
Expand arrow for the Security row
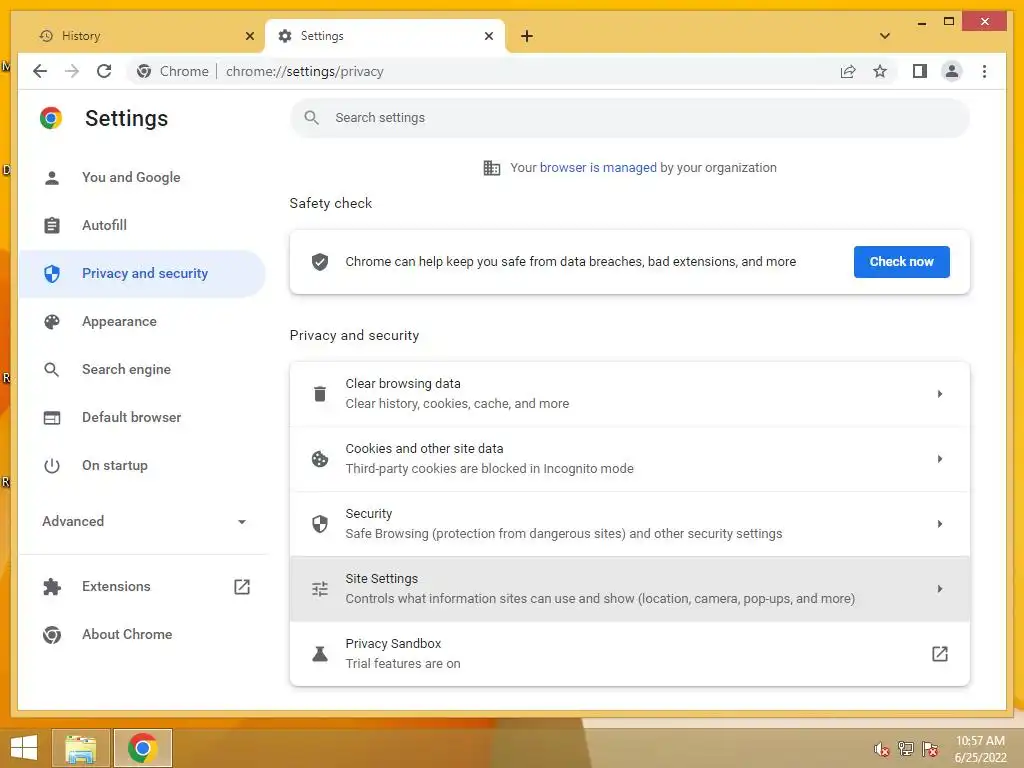(x=939, y=524)
